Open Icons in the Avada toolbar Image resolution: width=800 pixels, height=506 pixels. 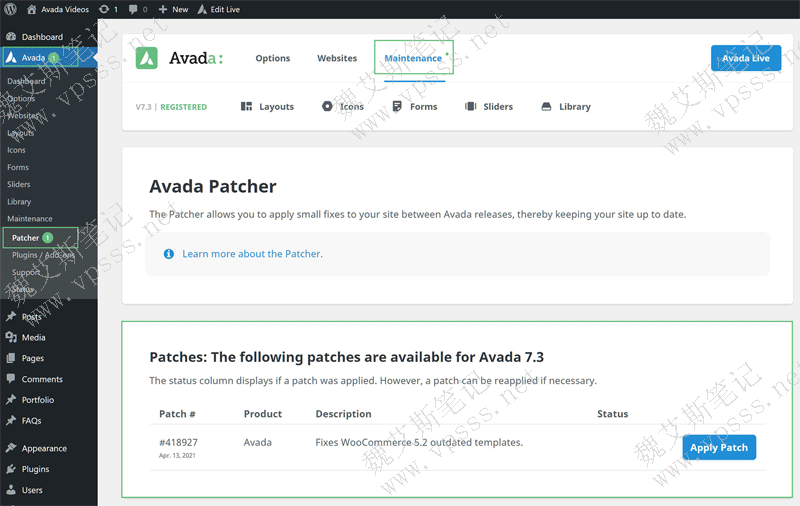tap(343, 107)
